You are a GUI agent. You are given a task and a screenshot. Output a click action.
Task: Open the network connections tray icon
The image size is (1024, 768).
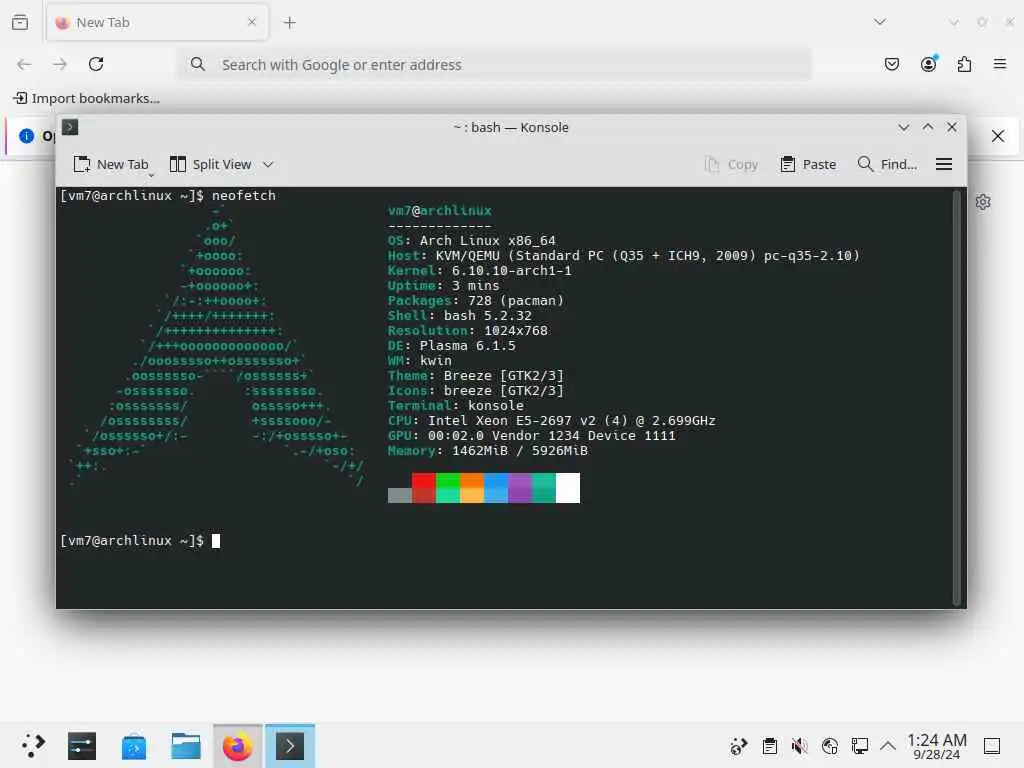(x=859, y=746)
